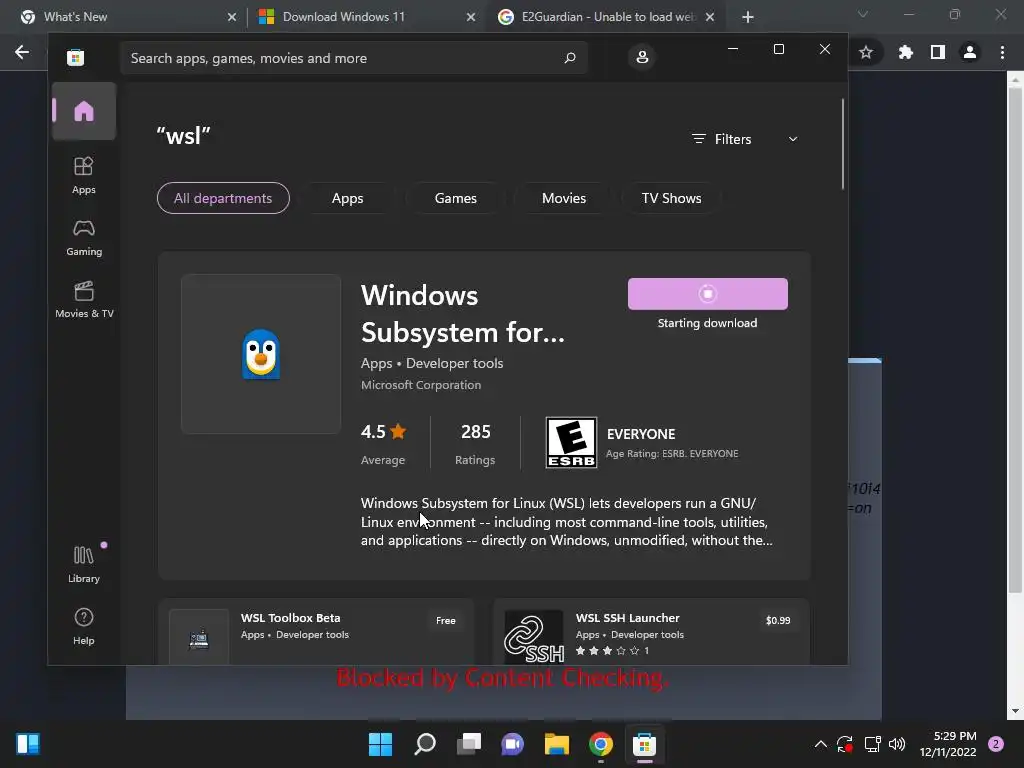Screen dimensions: 1024x768
Task: Open the Home section in Store sidebar
Action: coord(84,111)
